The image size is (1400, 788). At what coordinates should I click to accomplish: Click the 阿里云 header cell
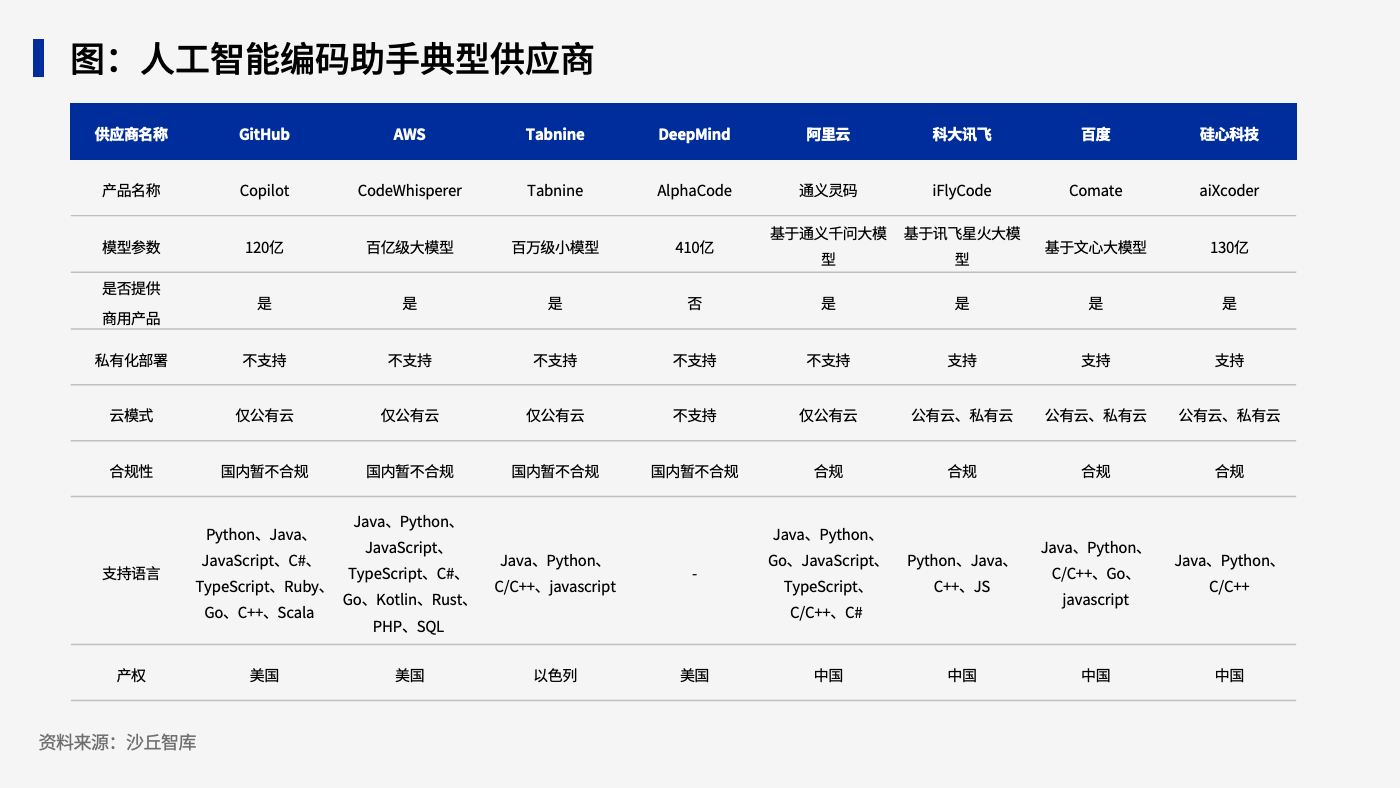(x=828, y=134)
